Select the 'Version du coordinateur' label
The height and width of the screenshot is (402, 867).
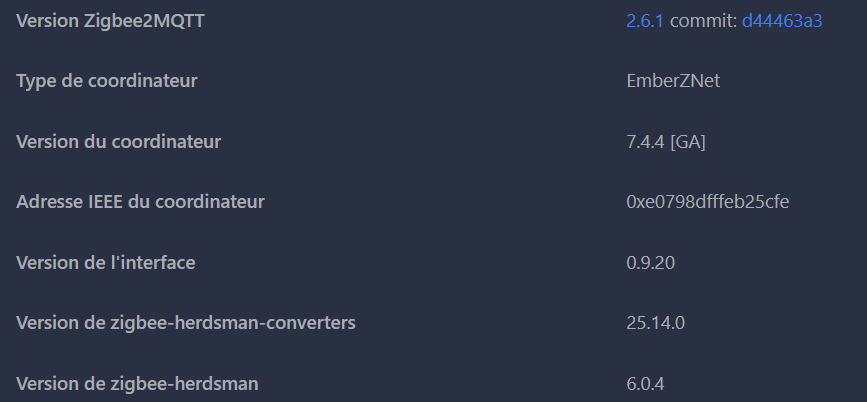pos(118,142)
